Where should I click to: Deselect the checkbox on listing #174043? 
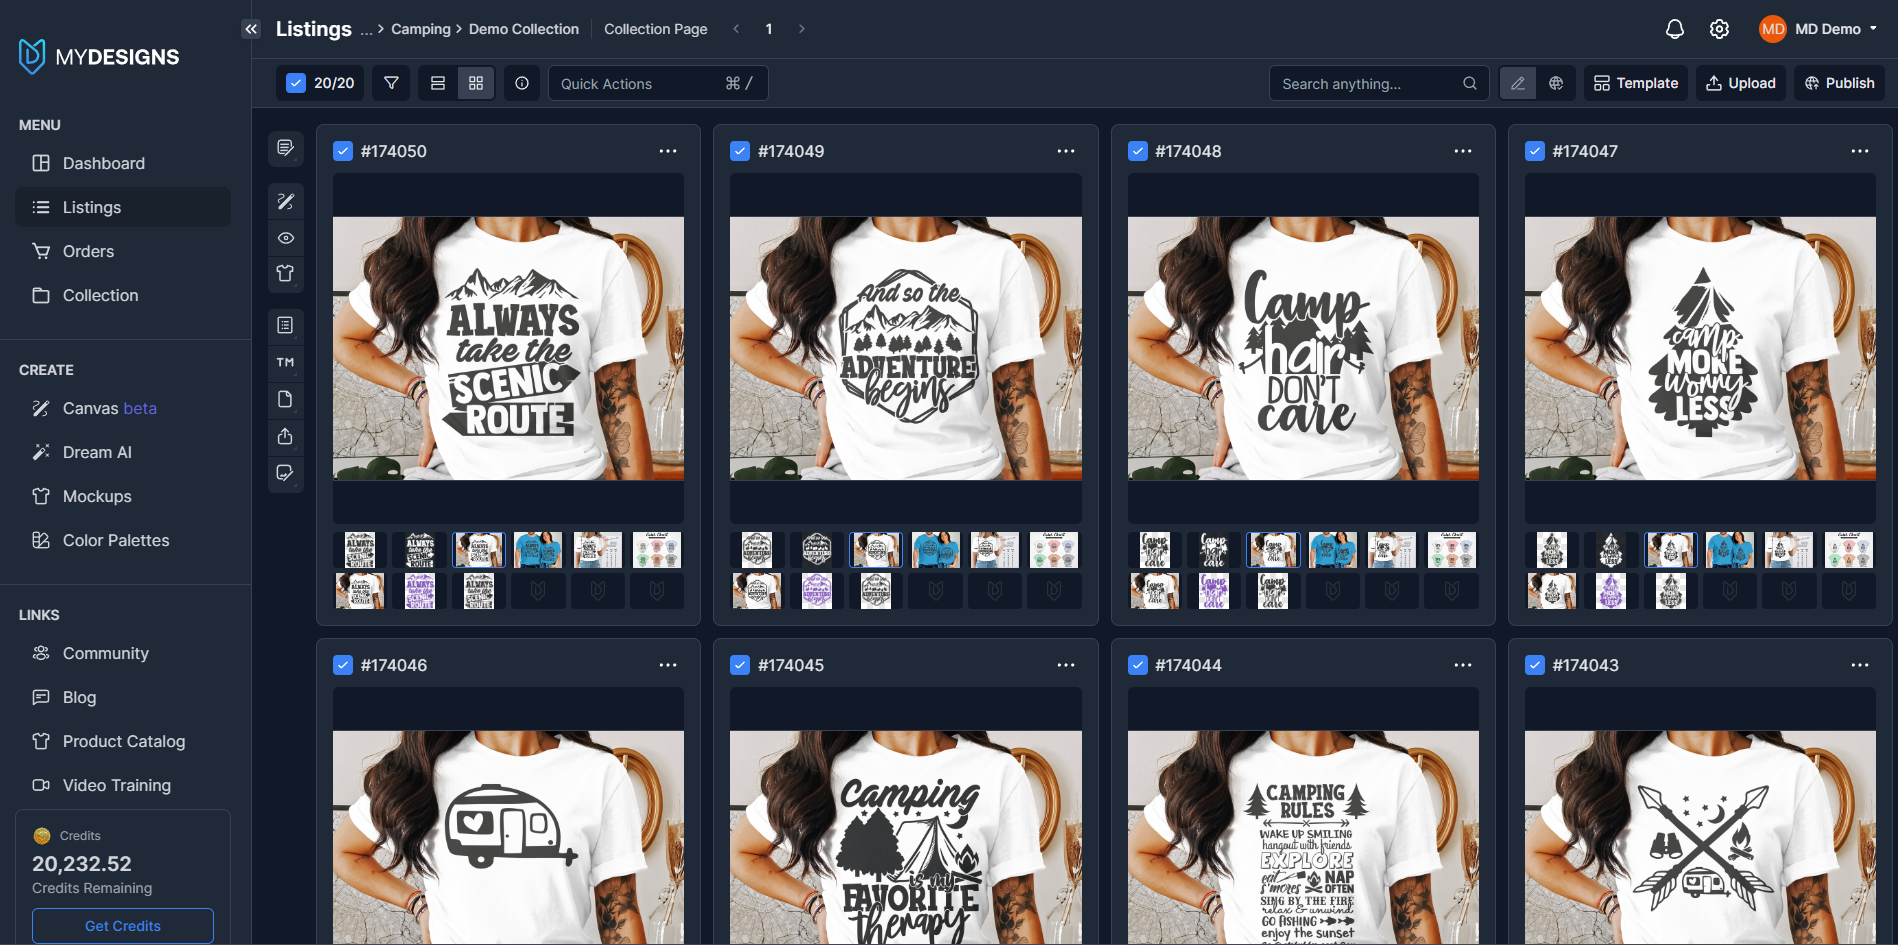(x=1536, y=664)
